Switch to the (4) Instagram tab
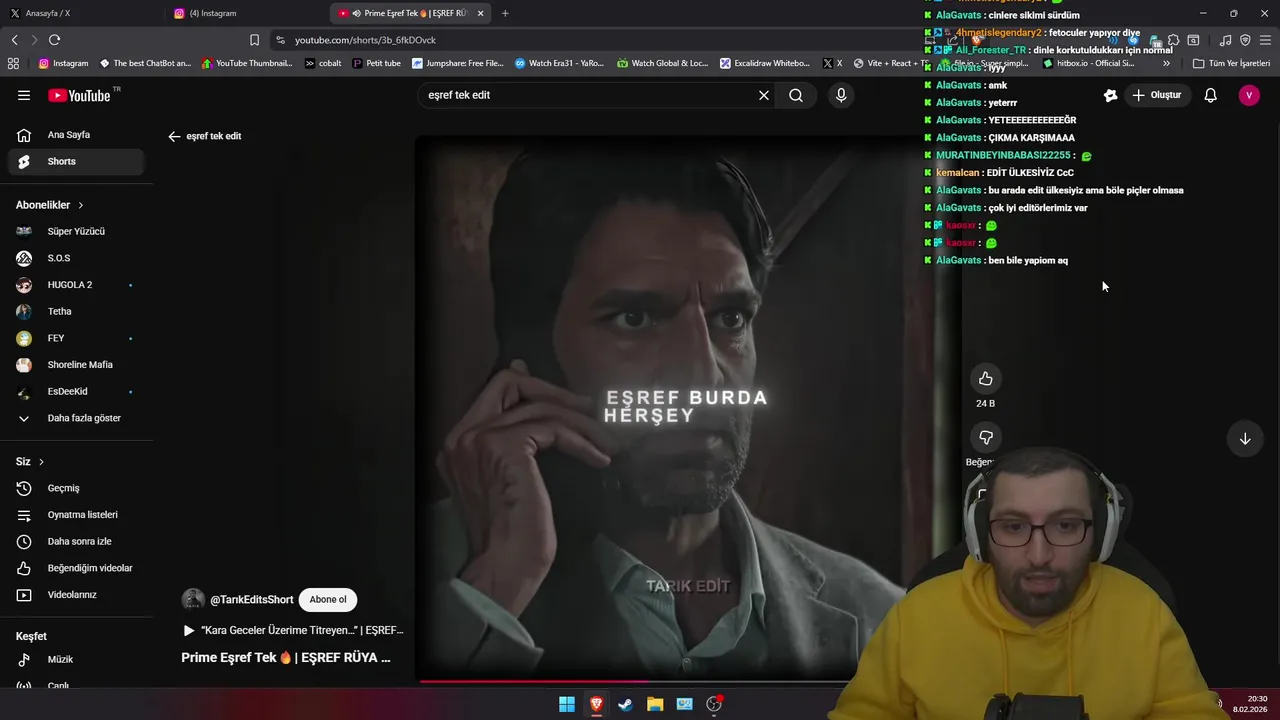The height and width of the screenshot is (720, 1280). point(247,13)
